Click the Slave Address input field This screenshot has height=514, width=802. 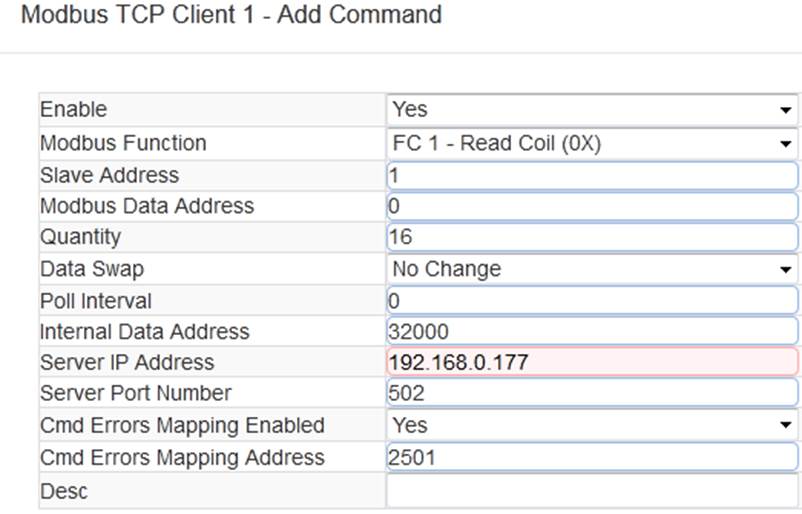pos(592,175)
